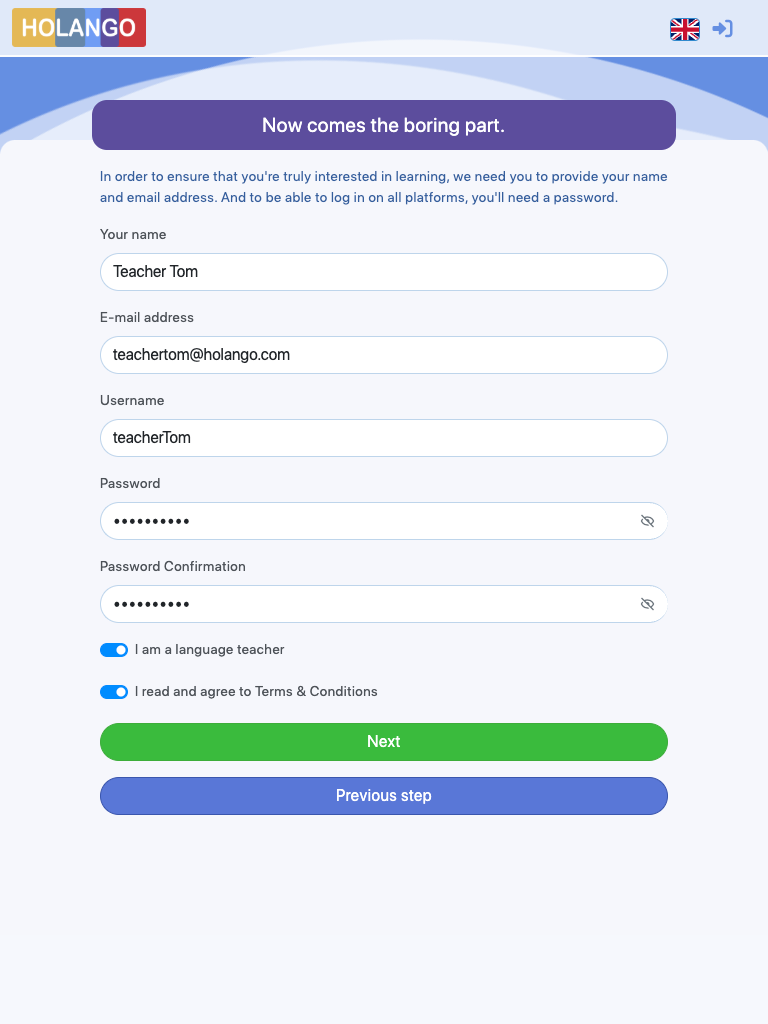Click into the E-mail address field

coord(384,355)
